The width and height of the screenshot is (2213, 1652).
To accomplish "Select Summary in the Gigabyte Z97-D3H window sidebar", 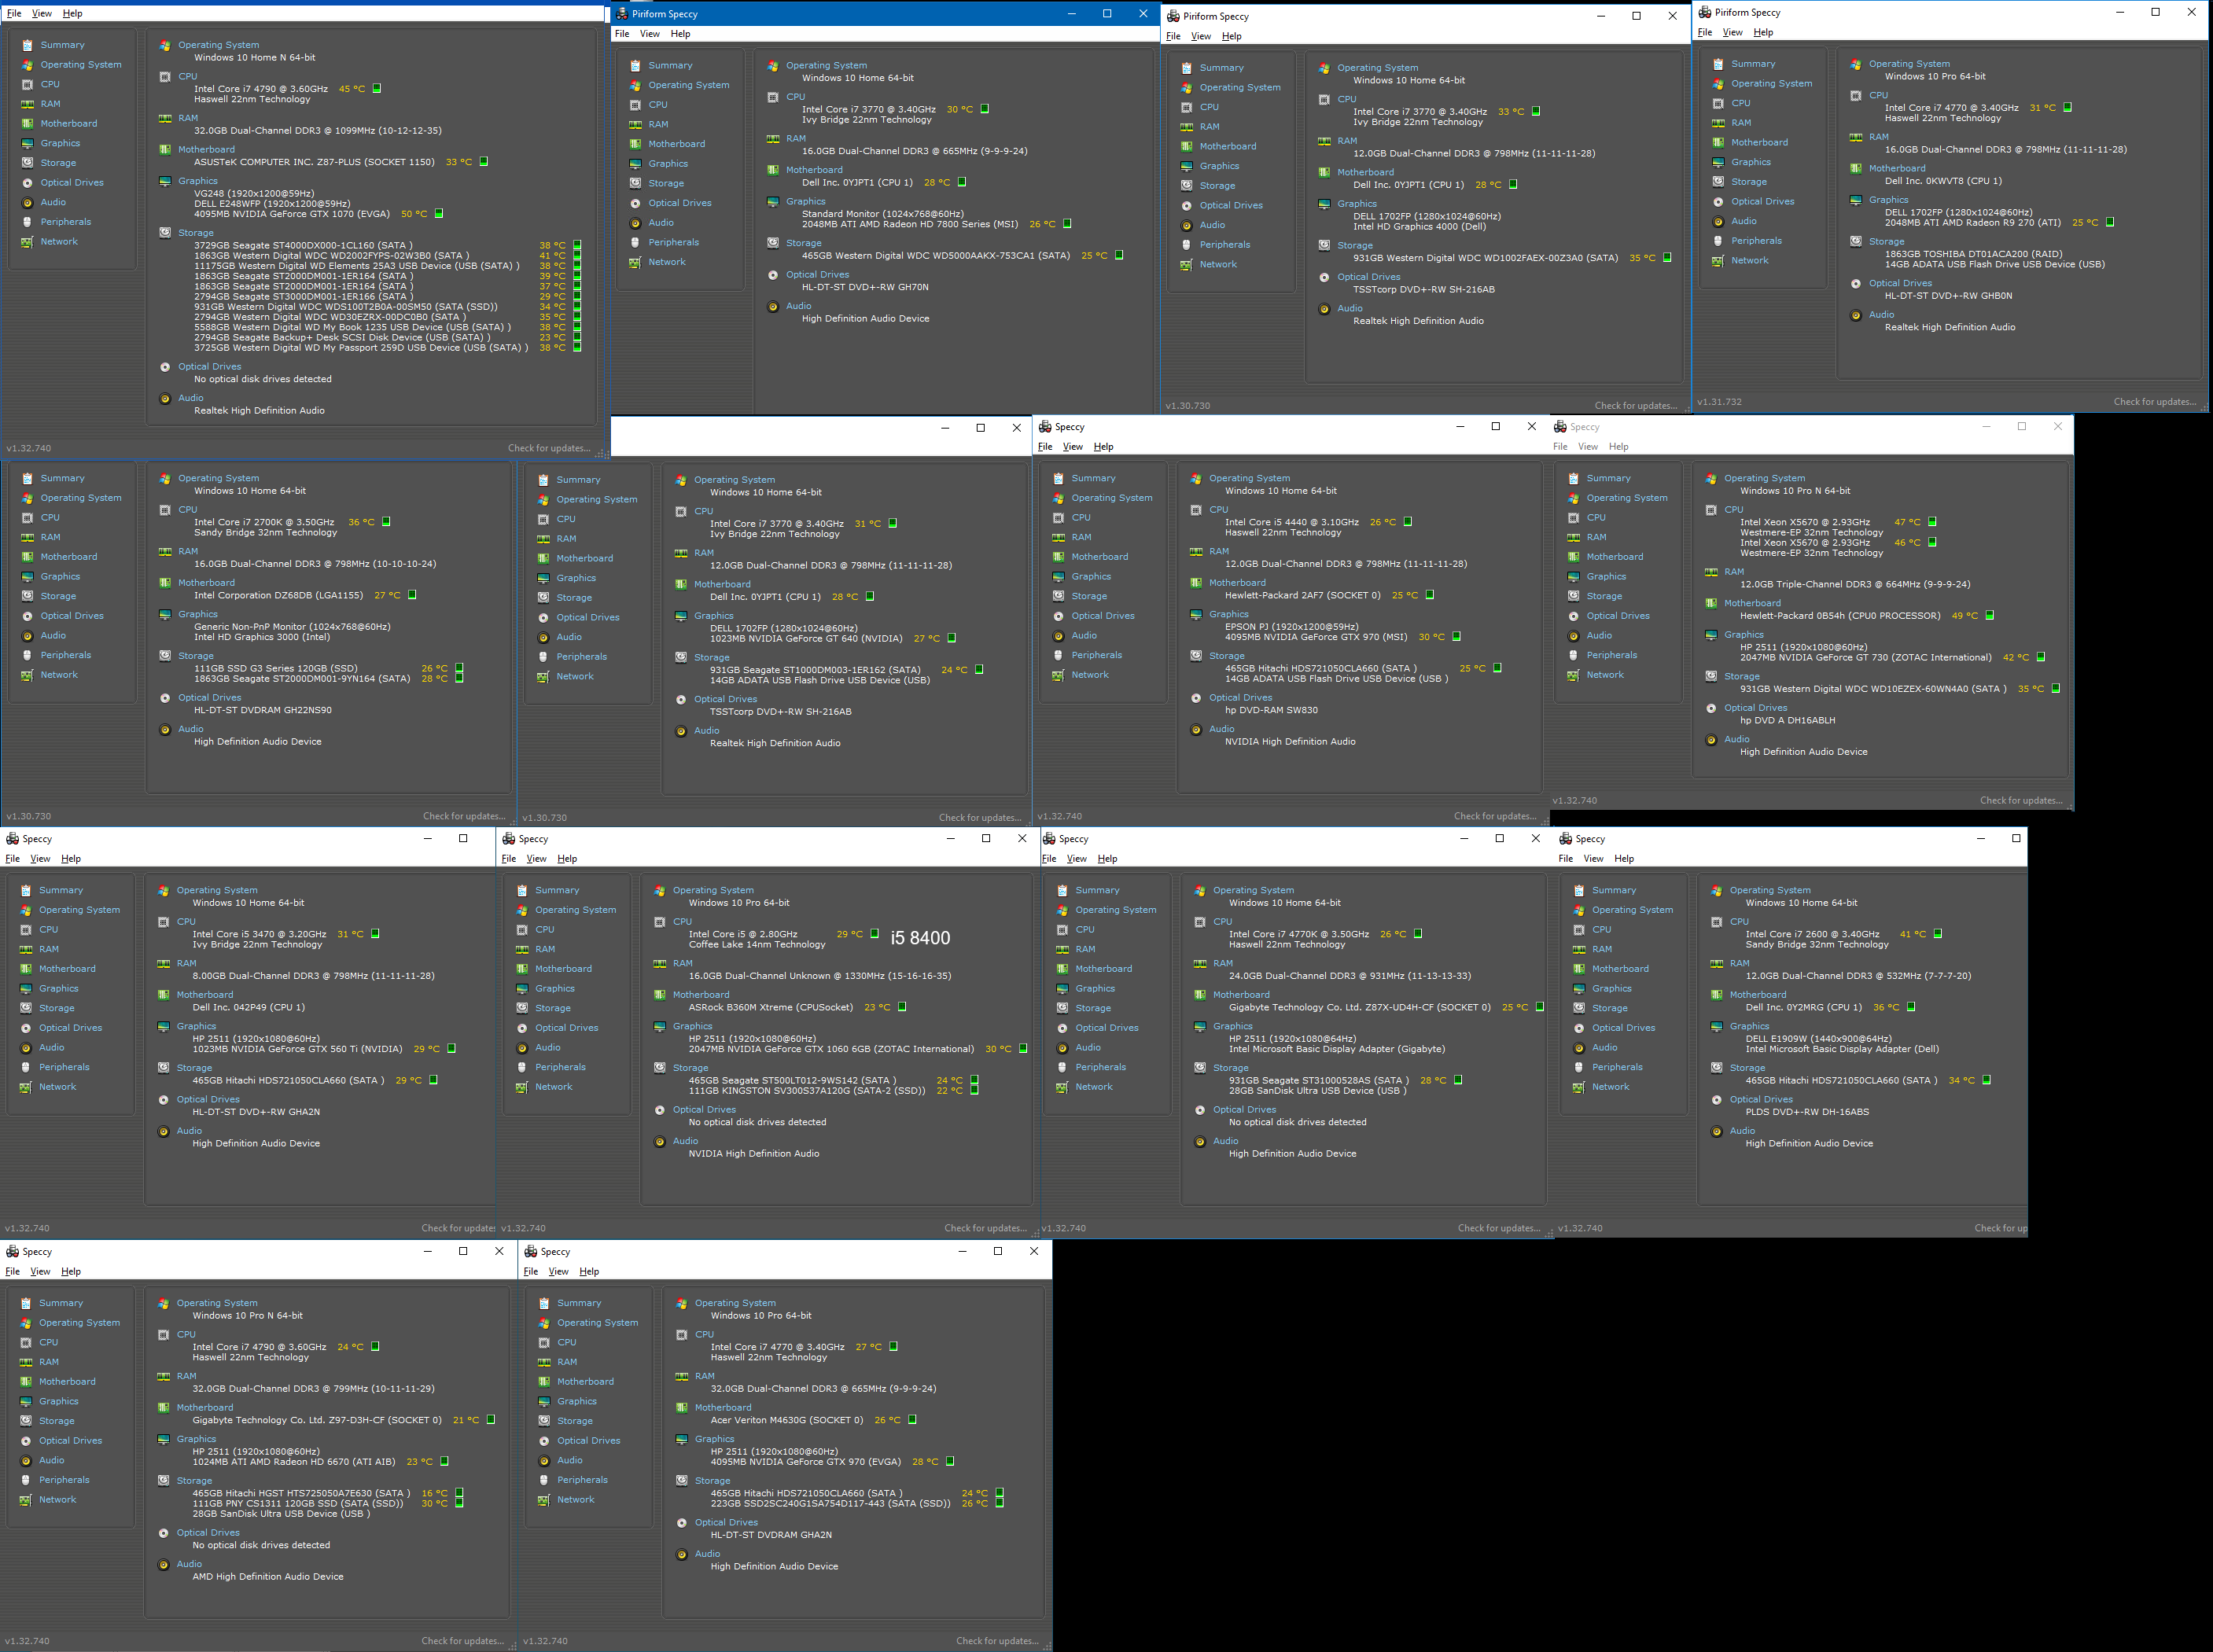I will point(61,1303).
